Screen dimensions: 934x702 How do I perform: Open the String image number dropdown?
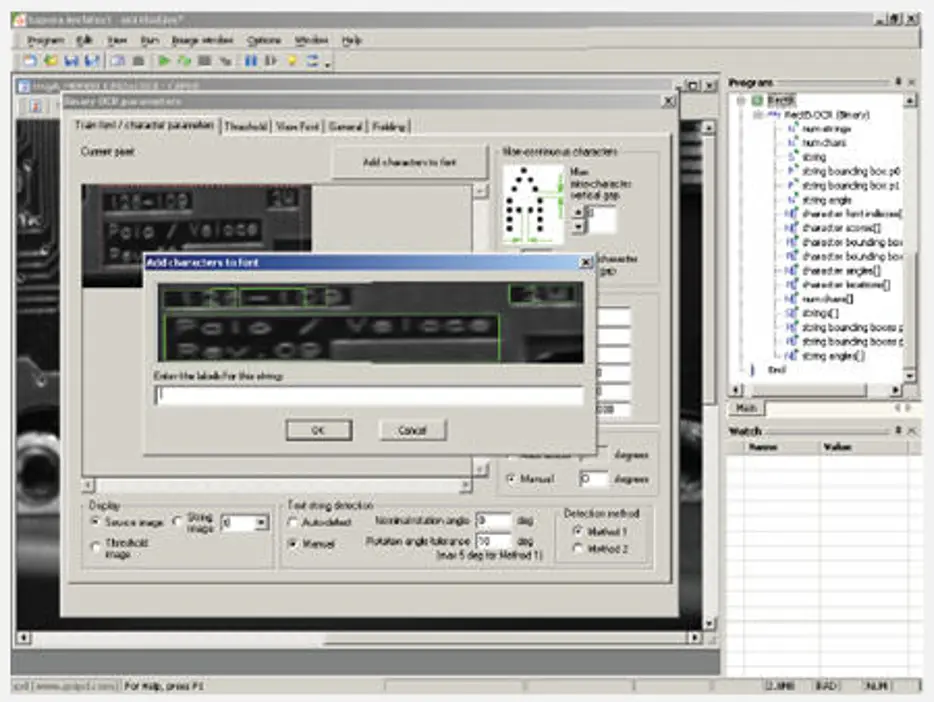tap(261, 523)
